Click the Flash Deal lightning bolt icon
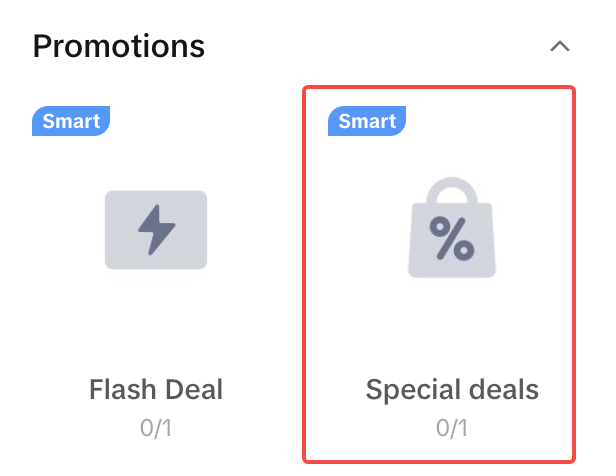The width and height of the screenshot is (616, 476). click(x=156, y=230)
